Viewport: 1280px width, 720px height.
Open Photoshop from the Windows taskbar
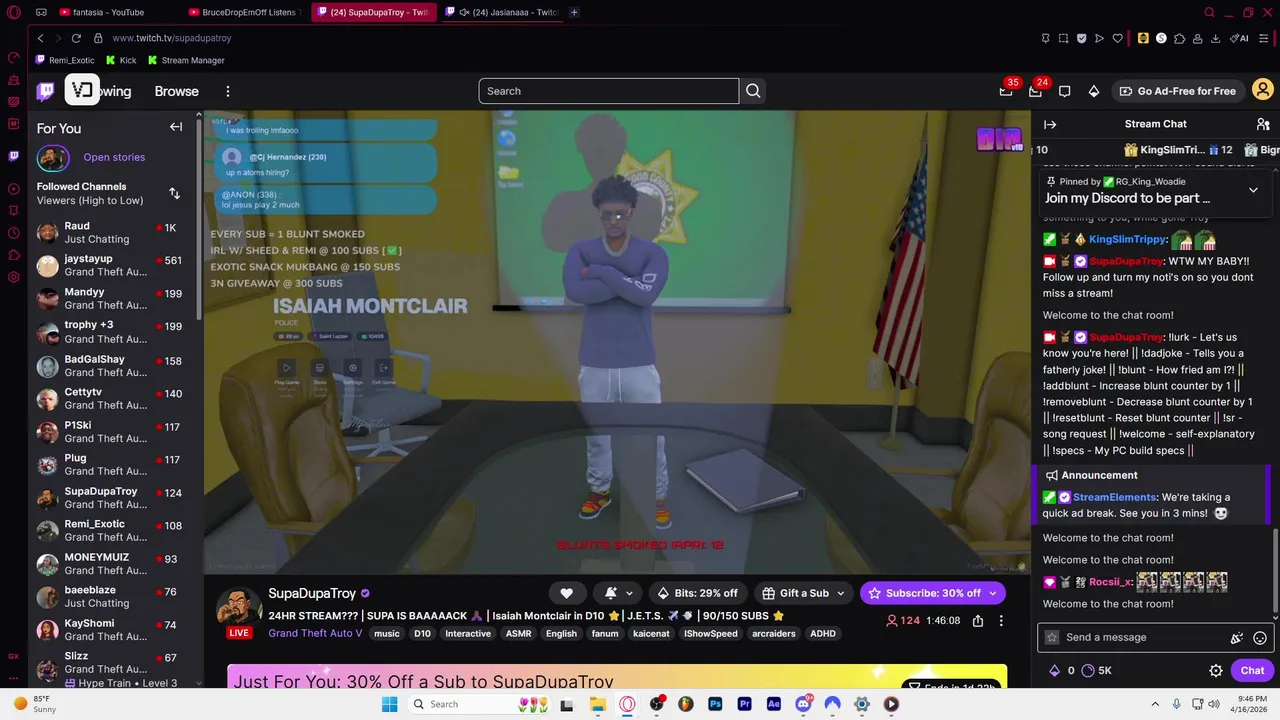tap(715, 704)
